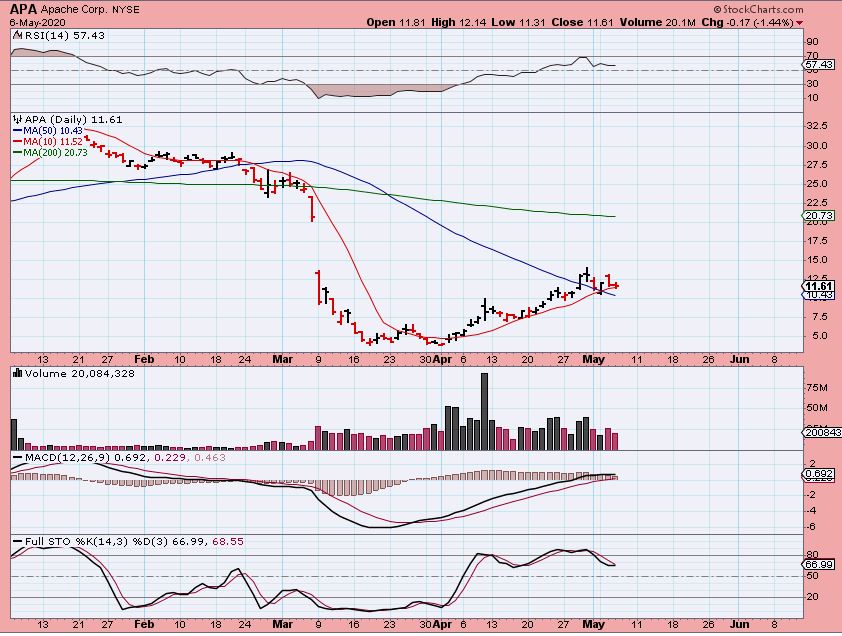Click the 11.61 last-price tag on right axis
The height and width of the screenshot is (636, 842).
pos(819,286)
